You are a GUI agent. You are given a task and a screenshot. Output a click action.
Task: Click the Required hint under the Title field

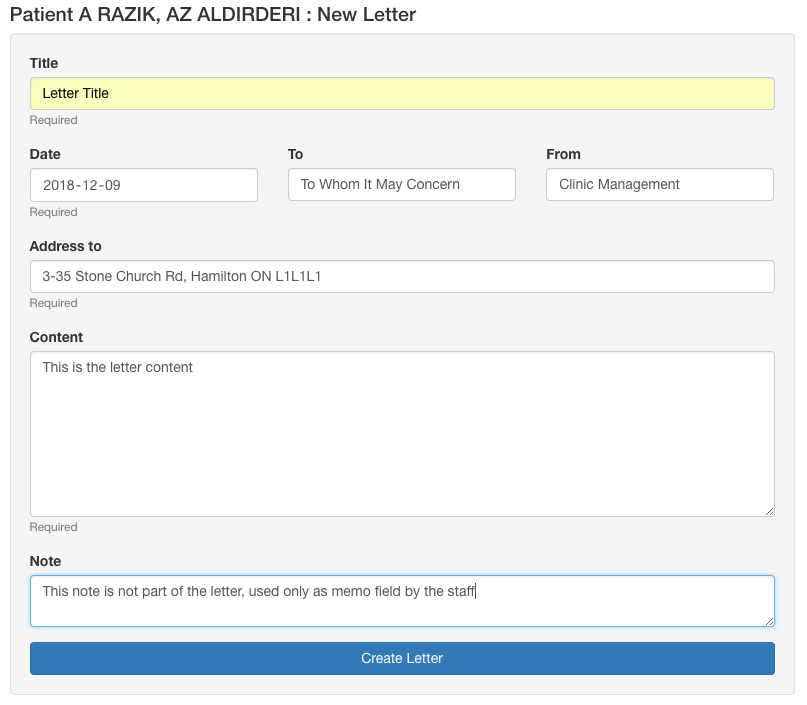[x=54, y=120]
